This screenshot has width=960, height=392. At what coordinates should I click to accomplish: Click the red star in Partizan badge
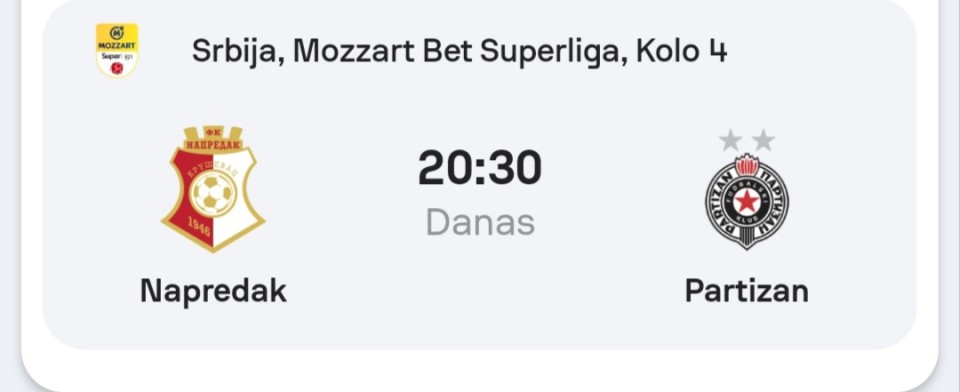746,202
